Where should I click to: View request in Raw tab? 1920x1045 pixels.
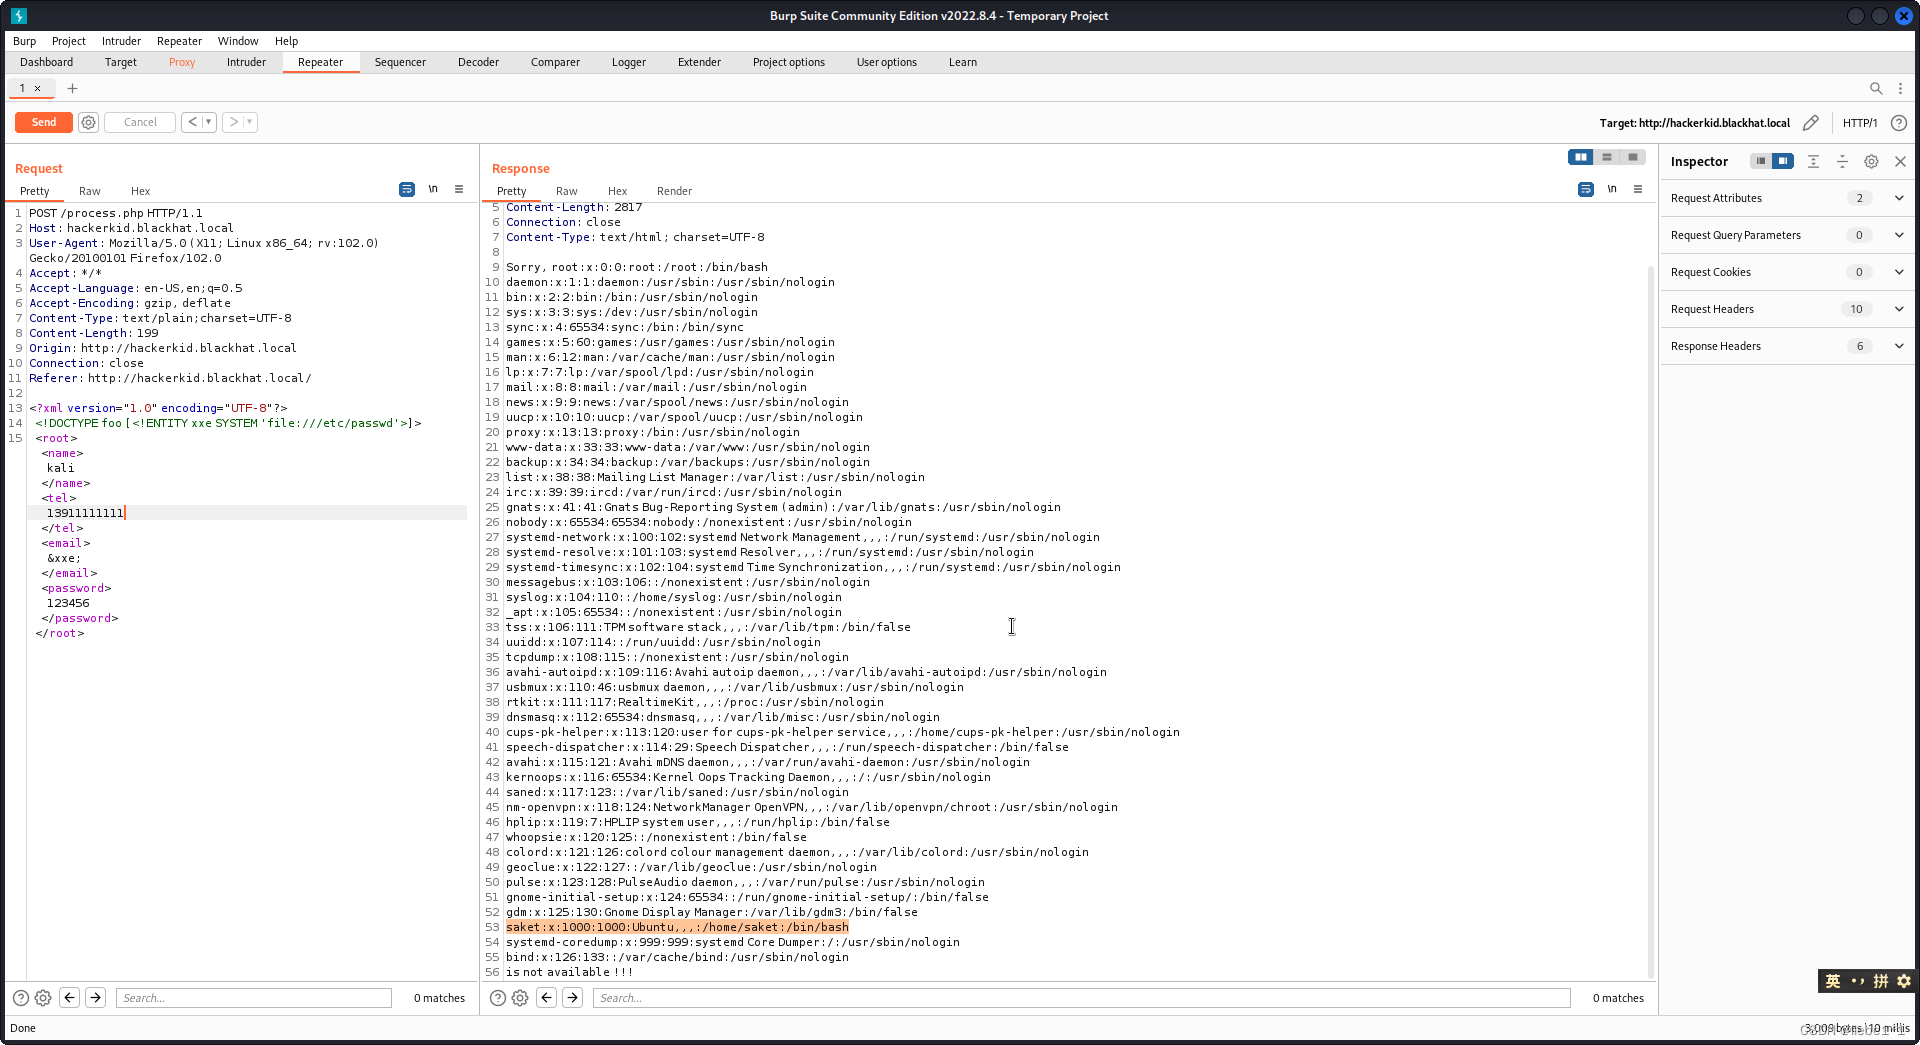pos(90,191)
